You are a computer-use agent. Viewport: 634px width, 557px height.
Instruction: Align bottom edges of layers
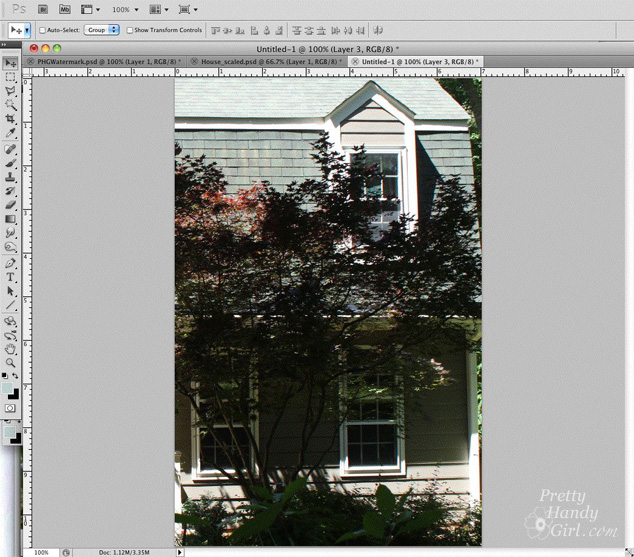pos(240,30)
